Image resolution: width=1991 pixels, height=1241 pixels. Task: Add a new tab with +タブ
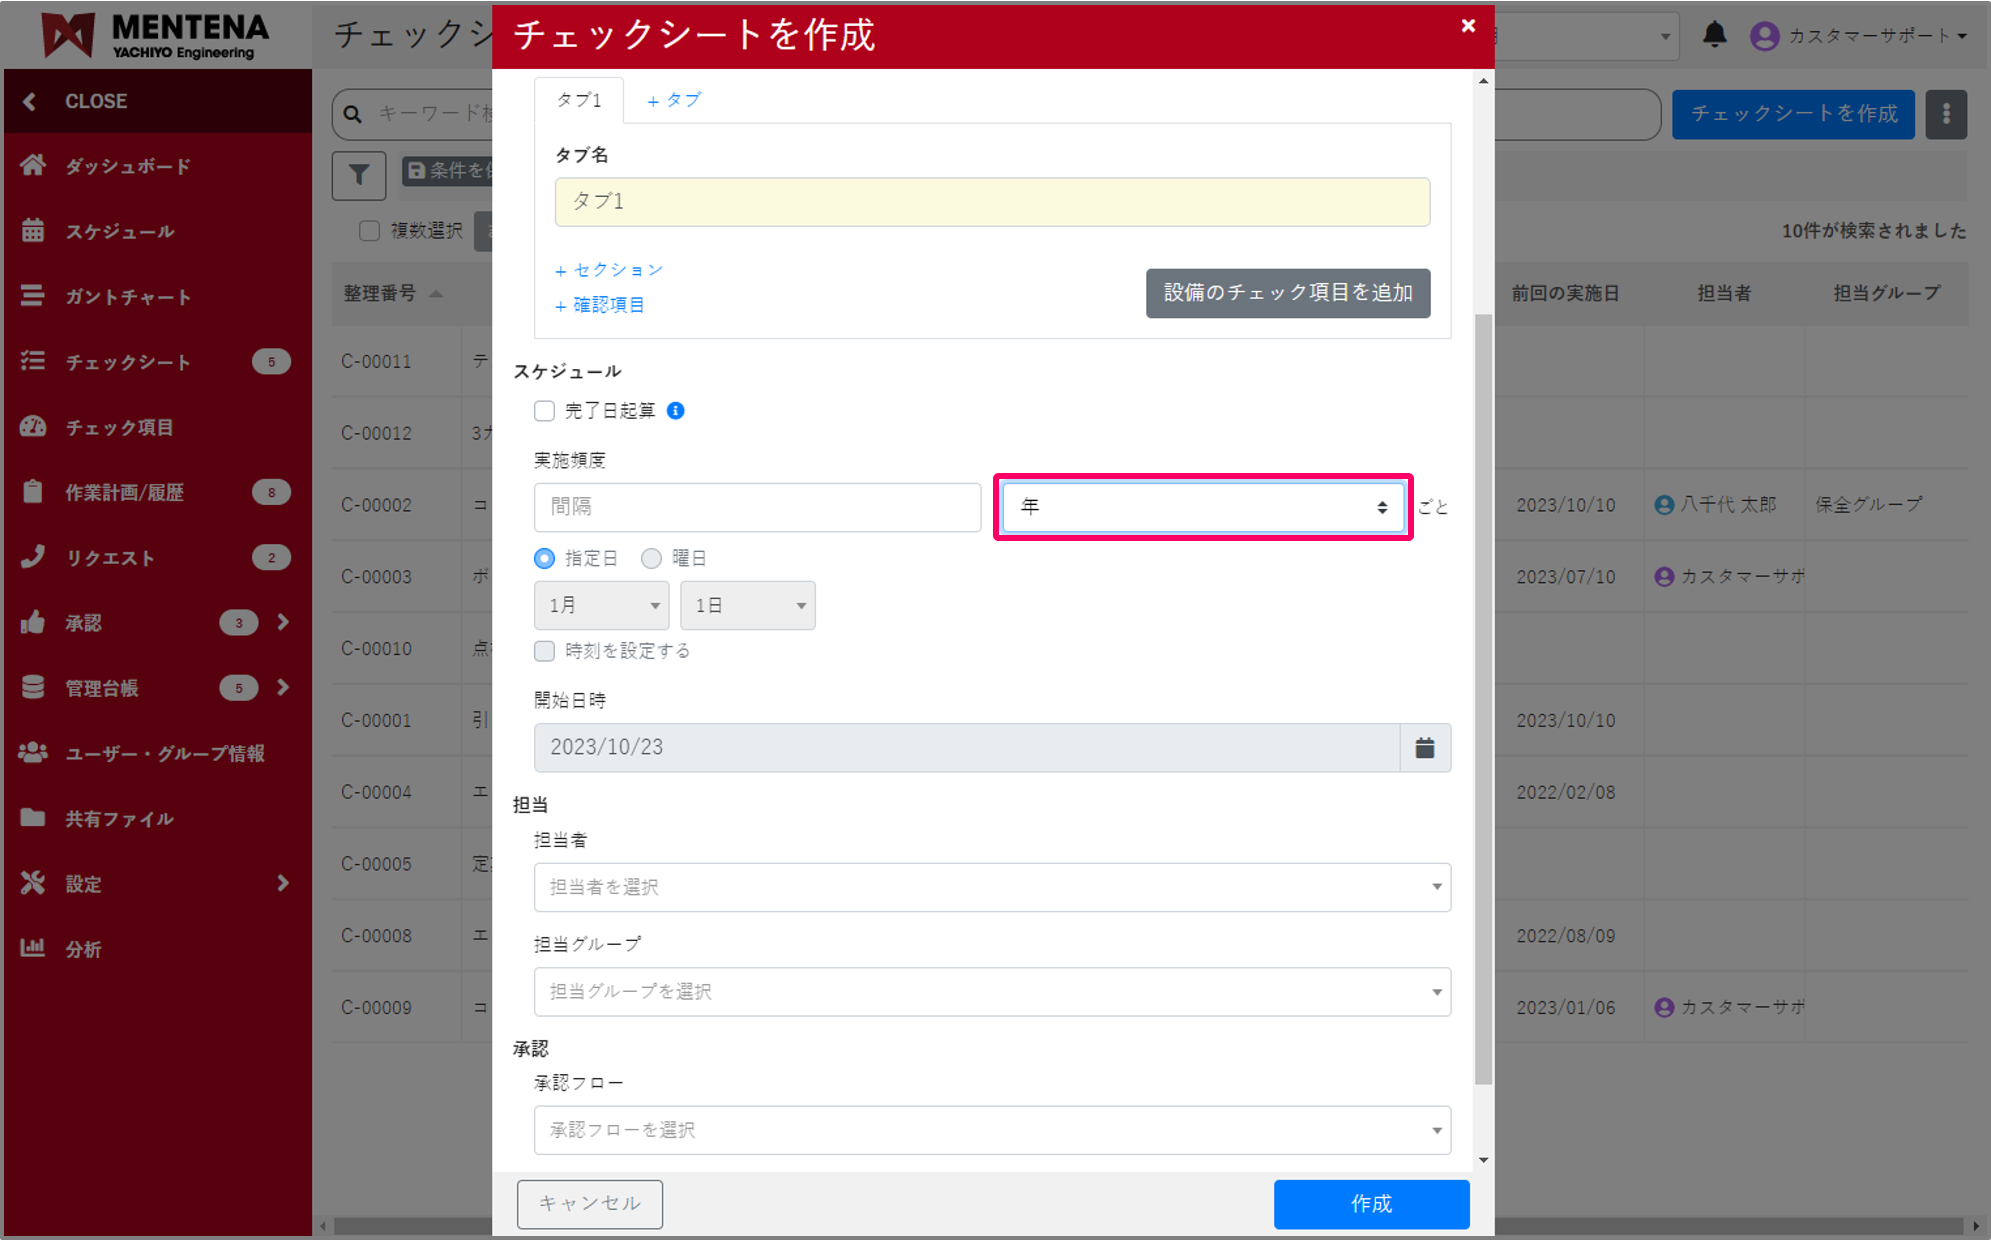click(674, 100)
